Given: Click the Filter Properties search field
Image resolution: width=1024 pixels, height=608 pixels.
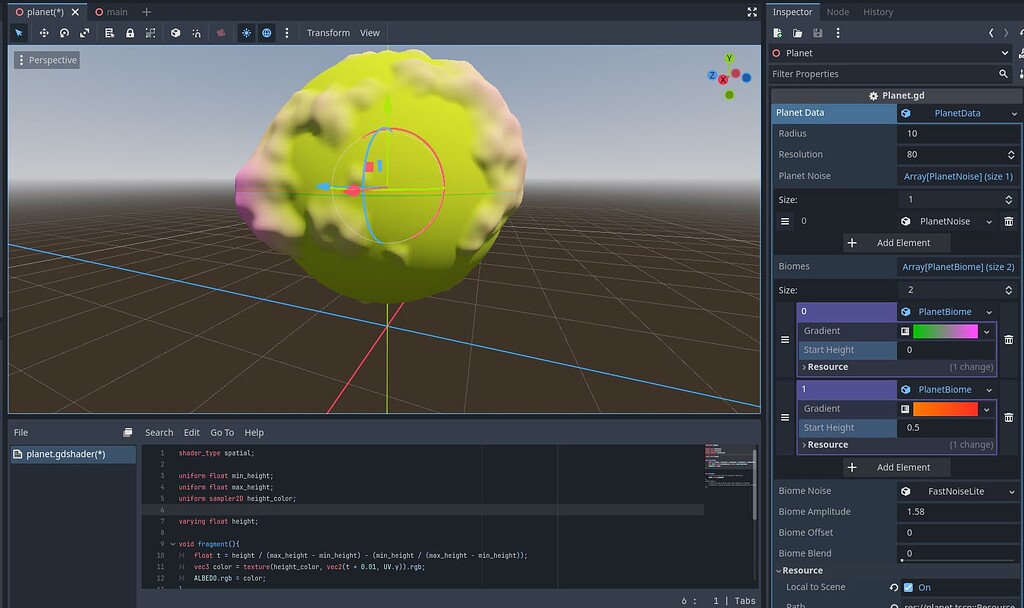Looking at the screenshot, I should 880,74.
